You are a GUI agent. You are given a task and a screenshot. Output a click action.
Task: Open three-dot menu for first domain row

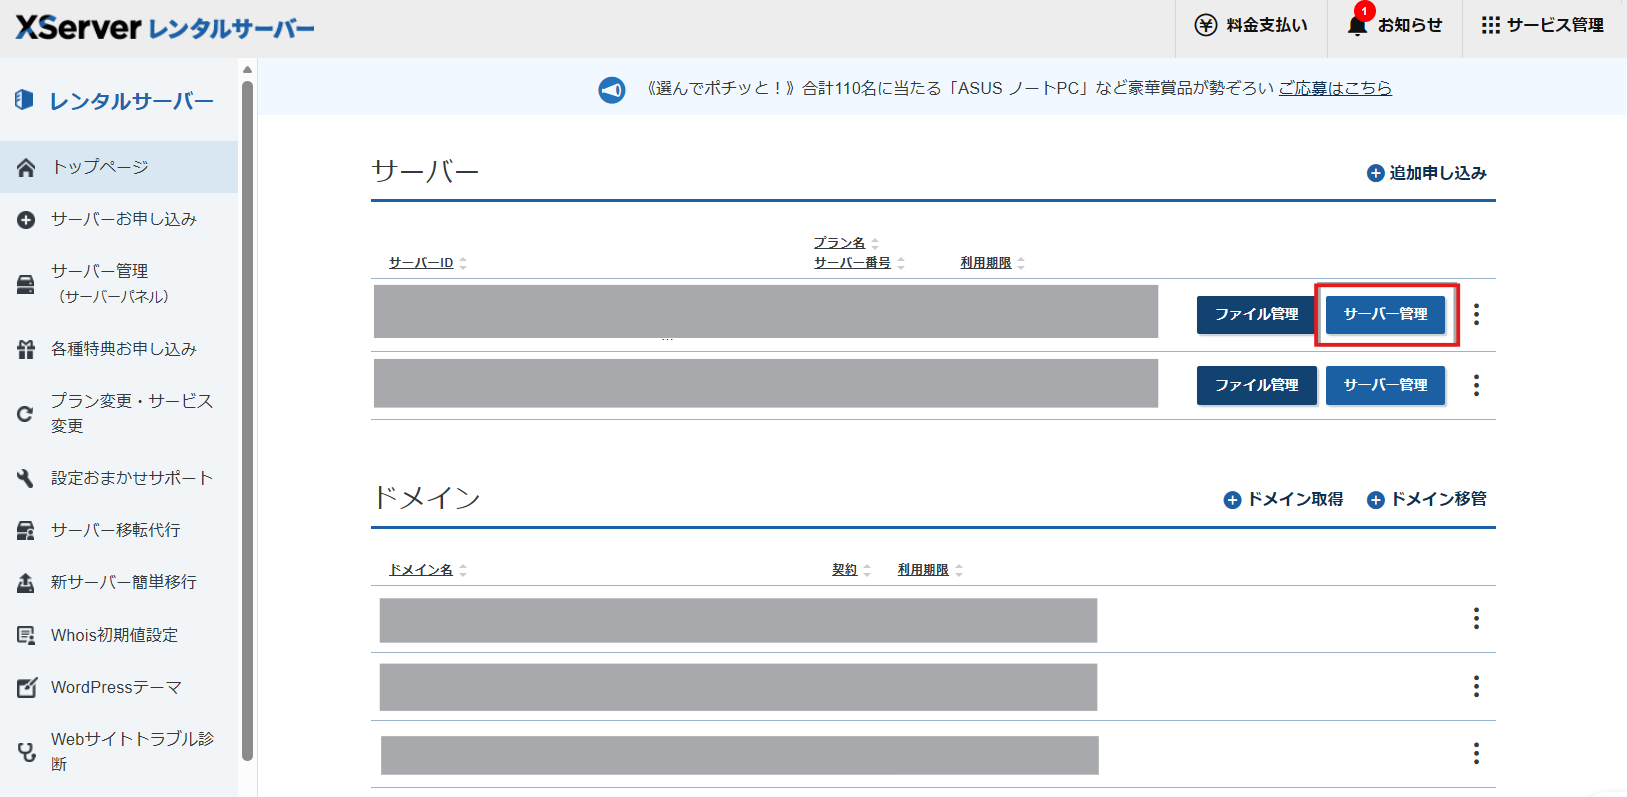click(x=1476, y=619)
